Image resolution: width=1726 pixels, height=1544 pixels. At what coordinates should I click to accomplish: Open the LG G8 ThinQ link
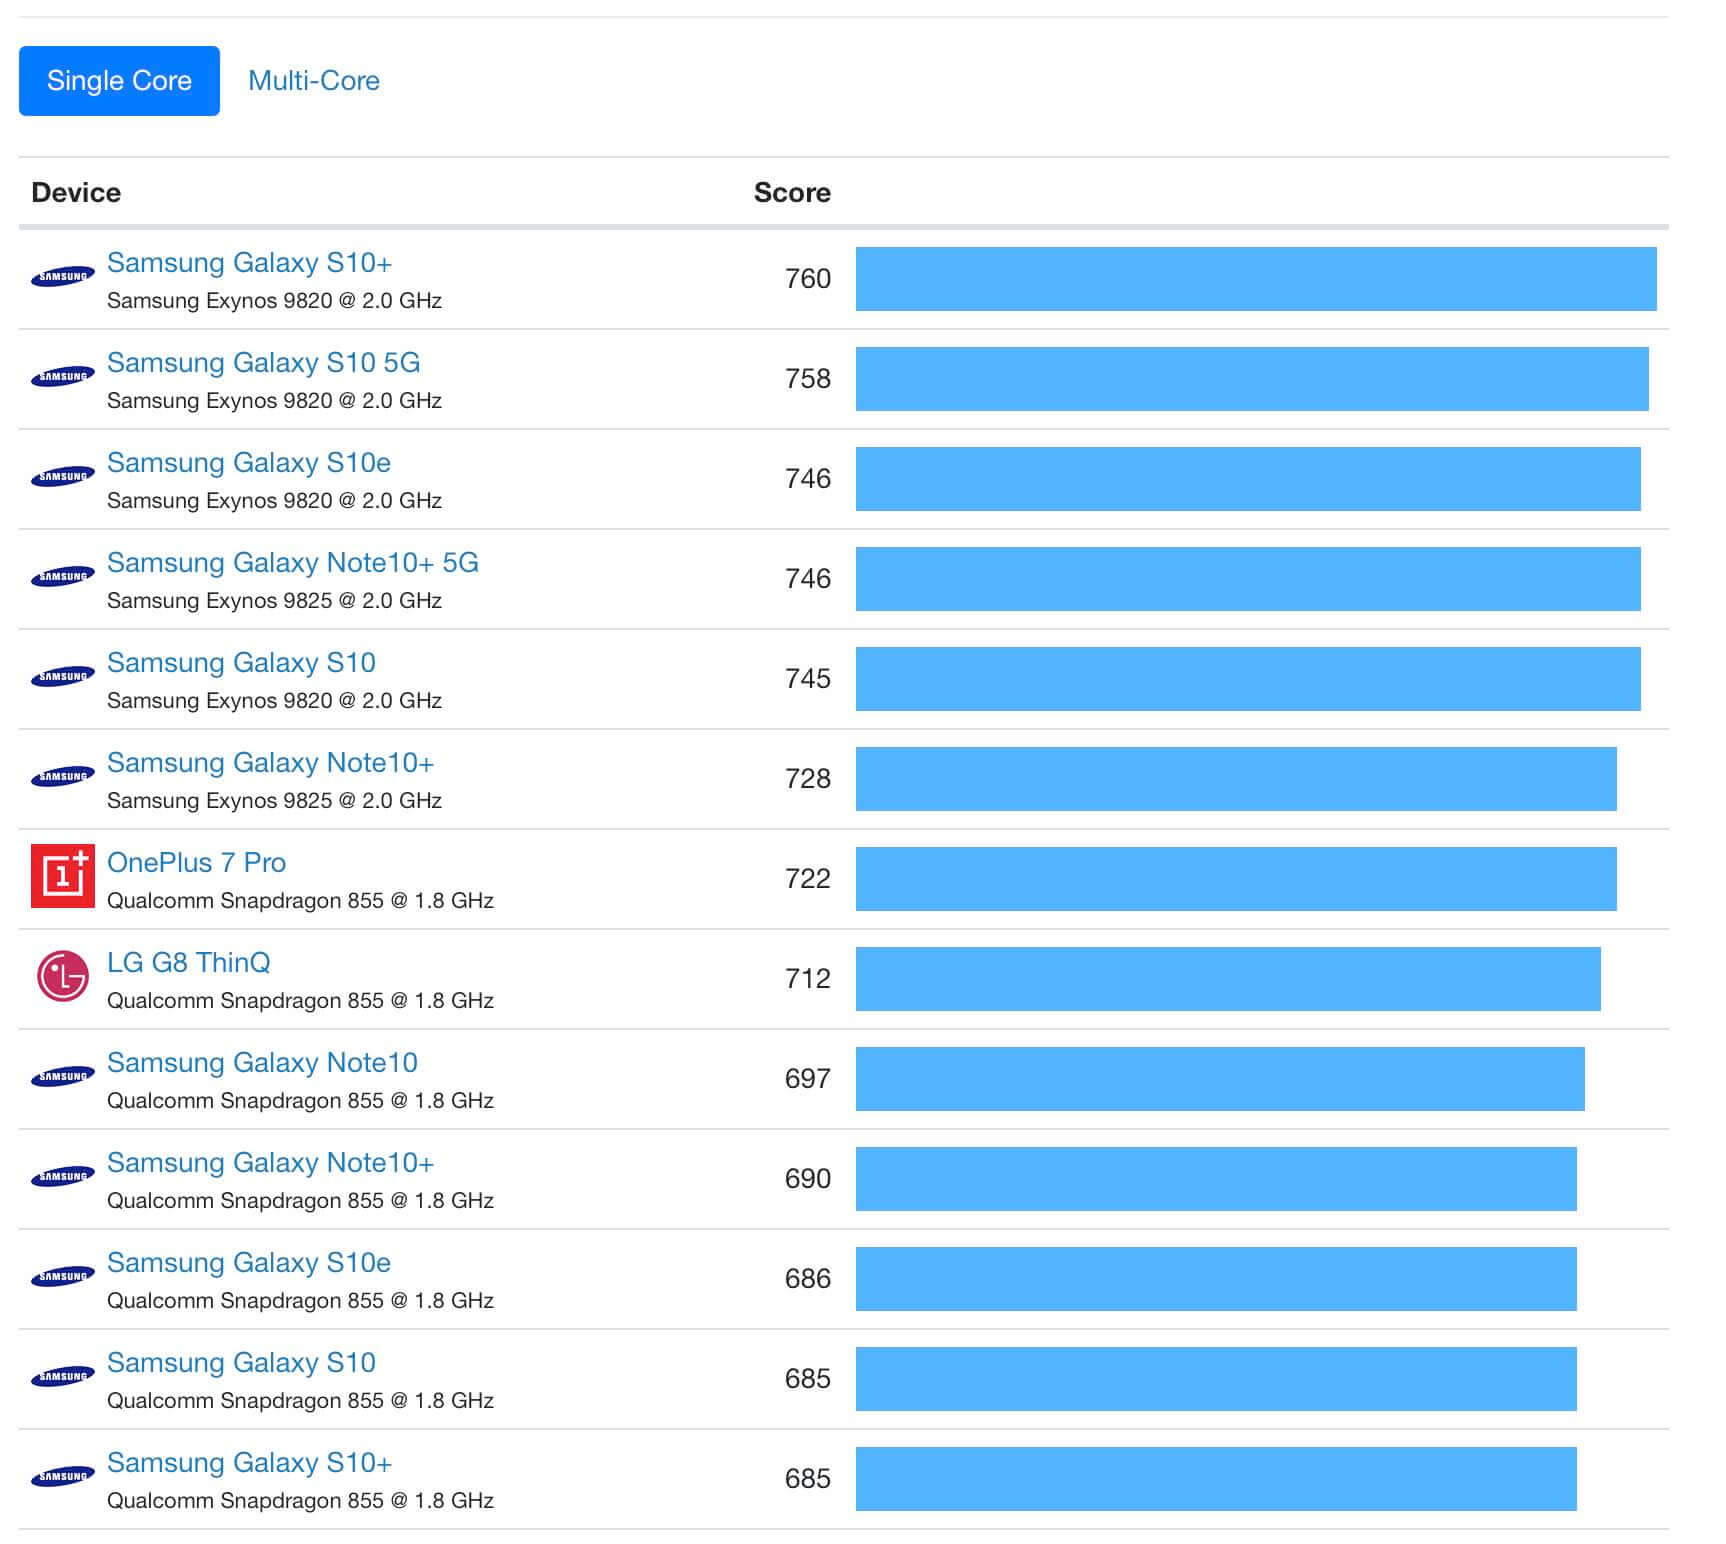[188, 962]
